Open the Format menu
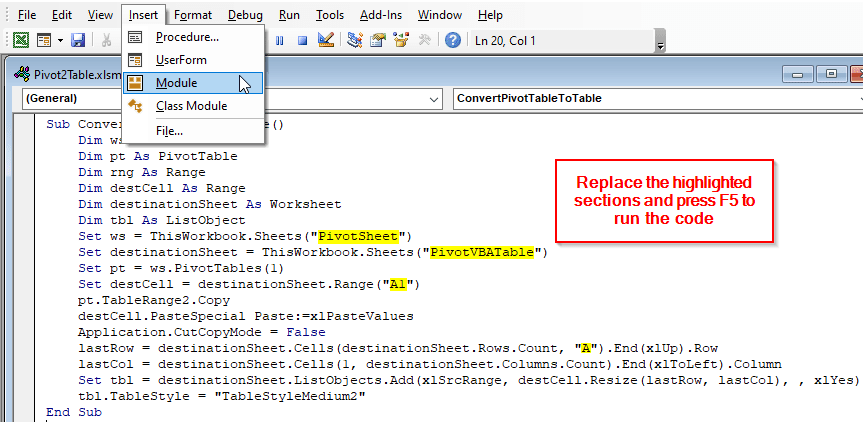 point(193,15)
